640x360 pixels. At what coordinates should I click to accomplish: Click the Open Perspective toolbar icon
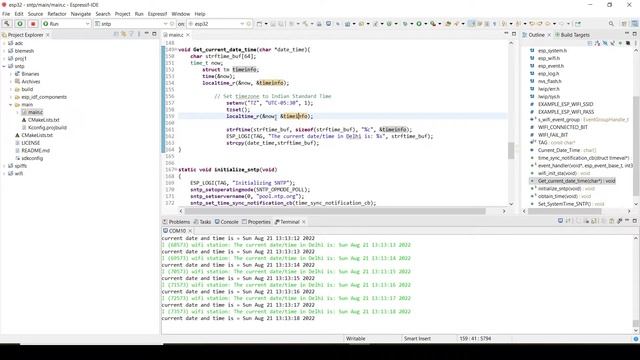(x=624, y=24)
